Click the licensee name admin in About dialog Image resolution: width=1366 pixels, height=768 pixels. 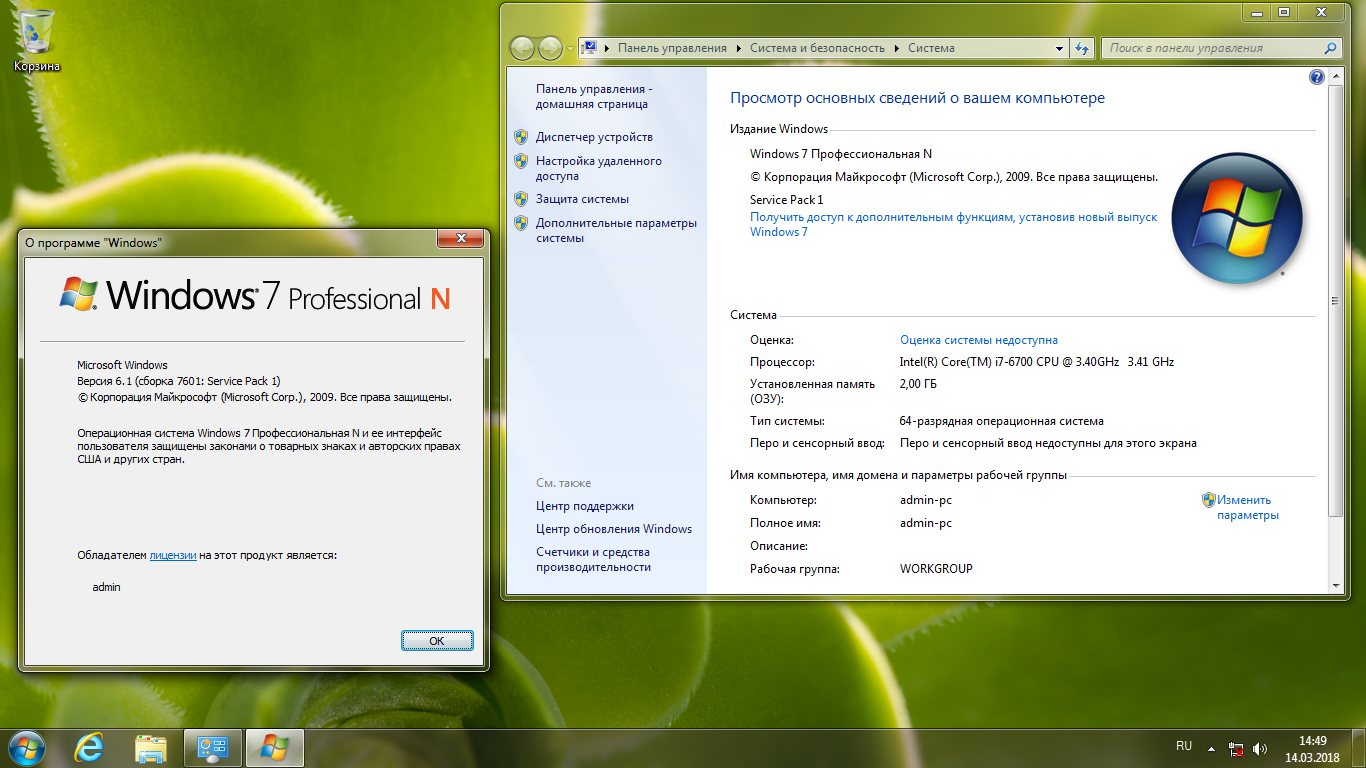[x=106, y=587]
